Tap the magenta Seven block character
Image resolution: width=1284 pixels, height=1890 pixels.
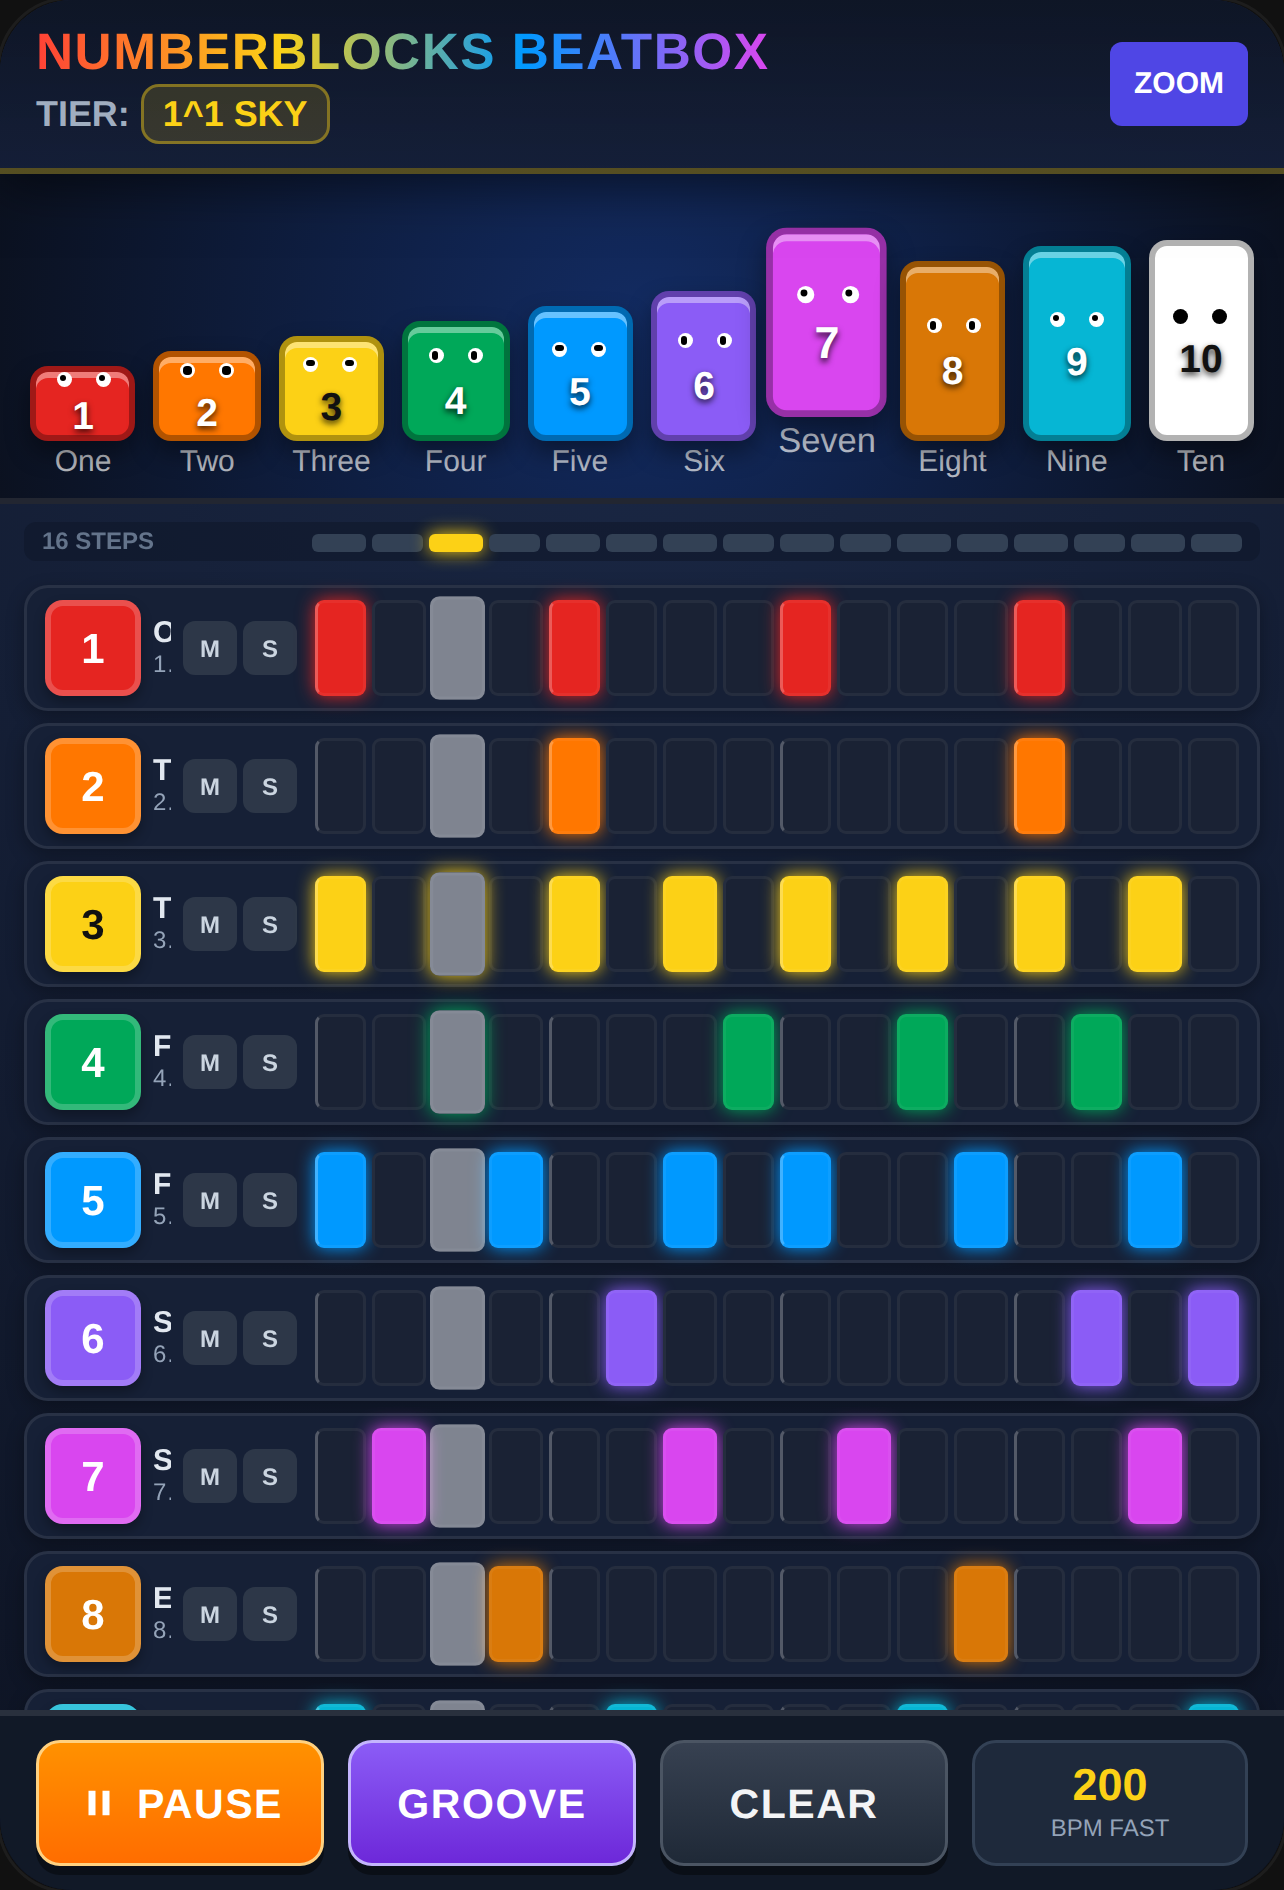coord(826,322)
